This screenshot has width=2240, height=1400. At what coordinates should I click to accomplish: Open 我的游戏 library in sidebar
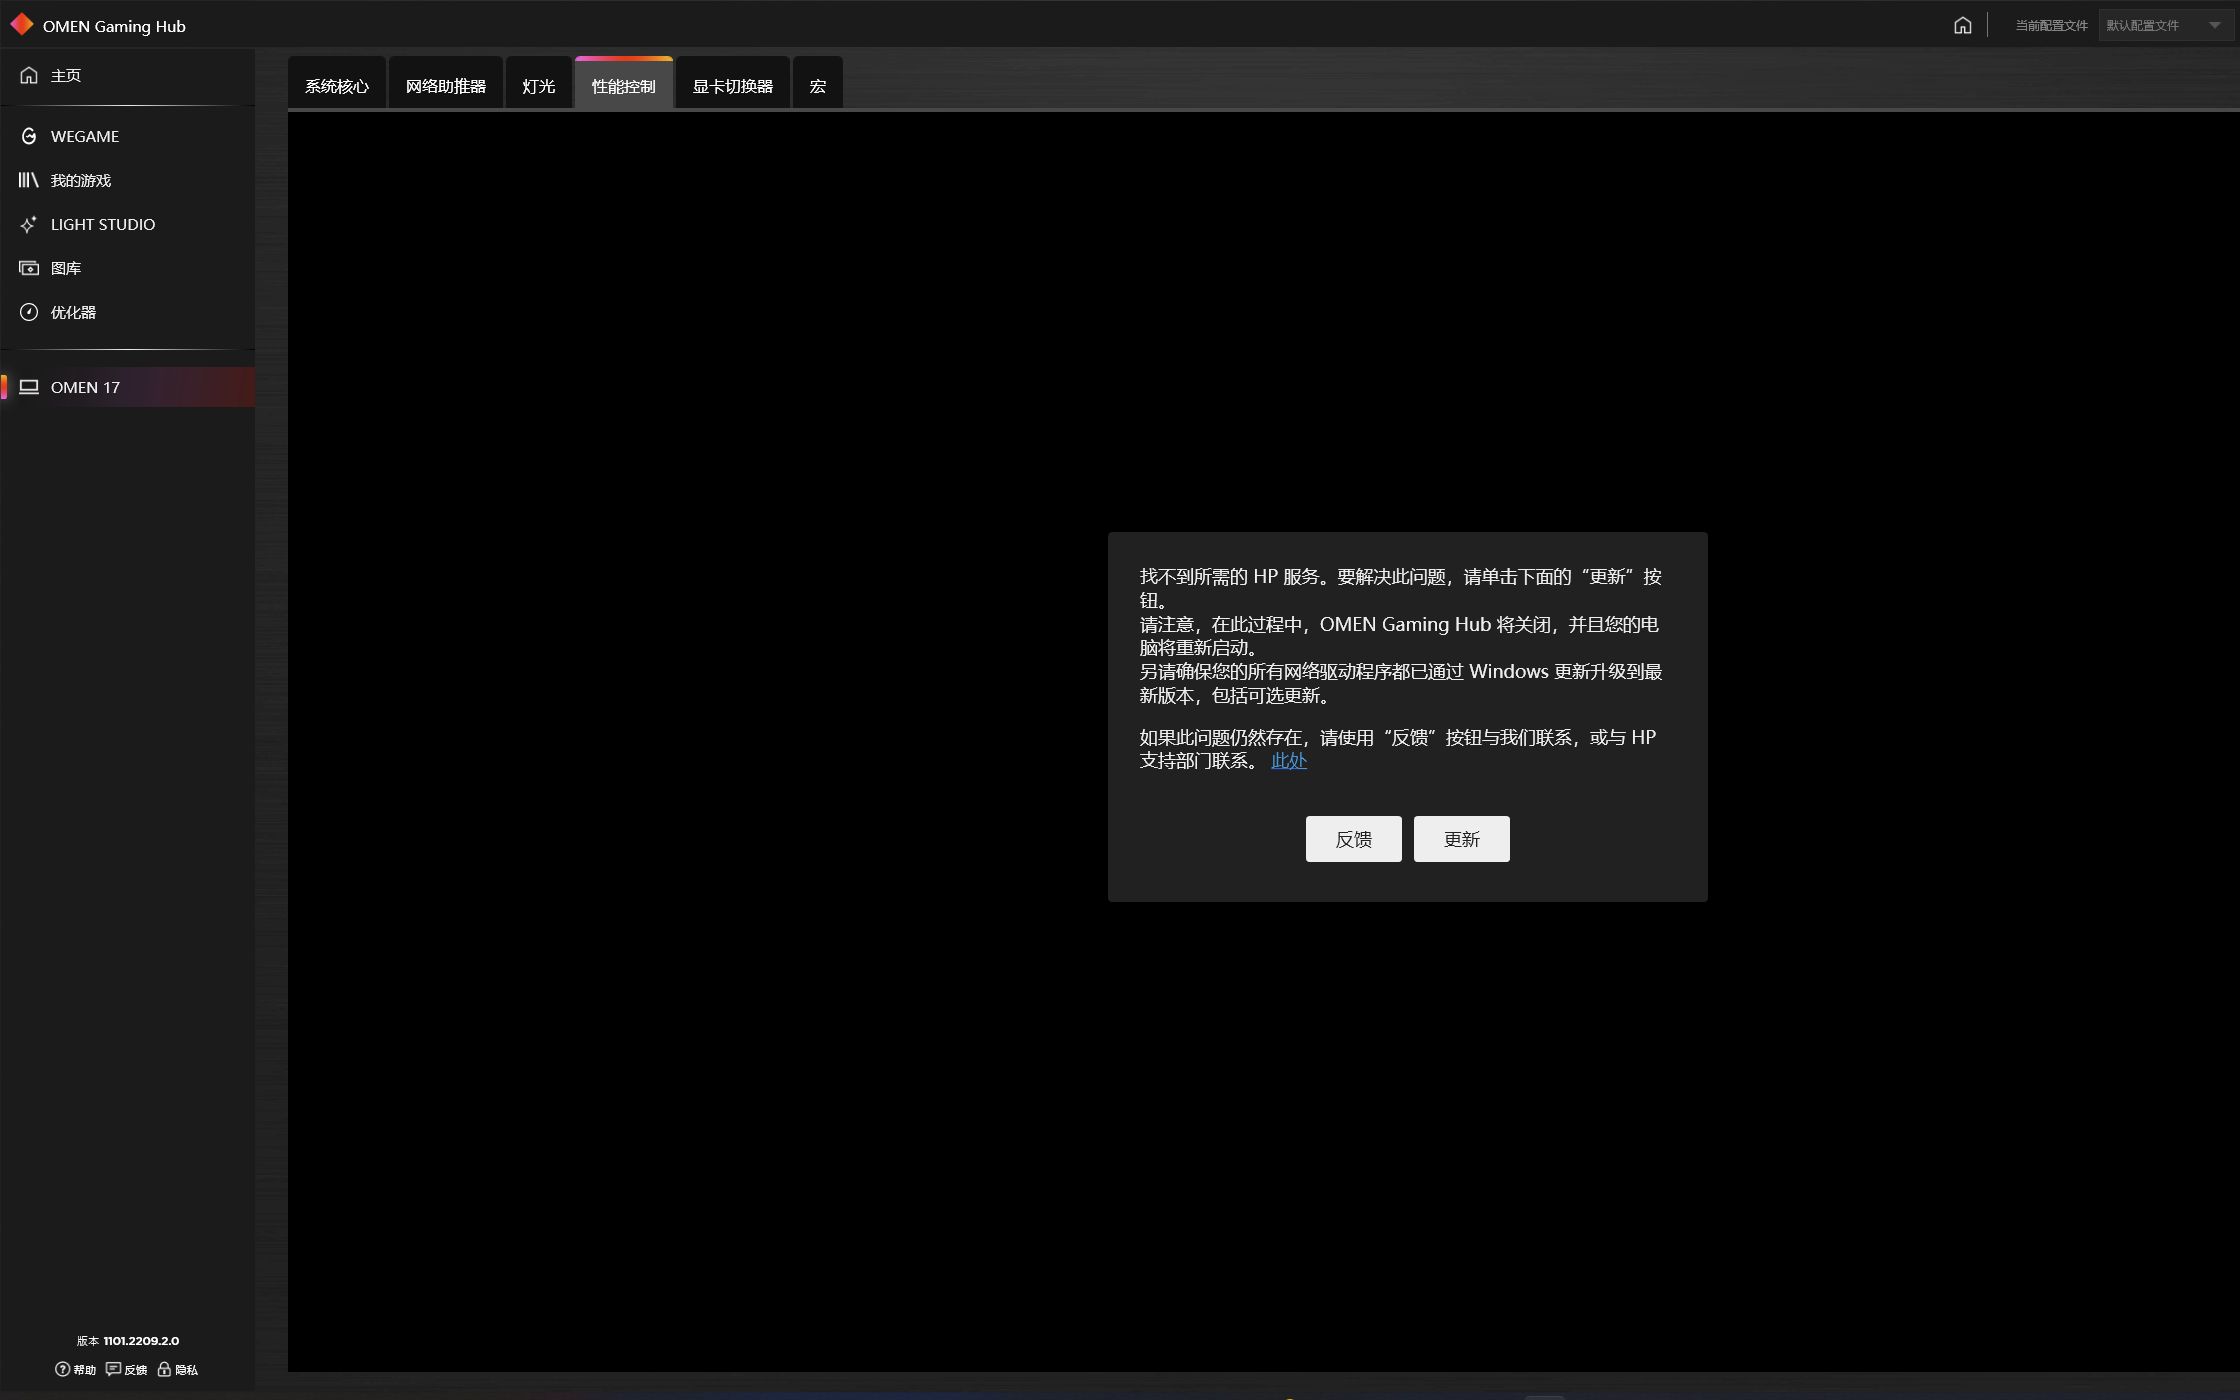[127, 180]
